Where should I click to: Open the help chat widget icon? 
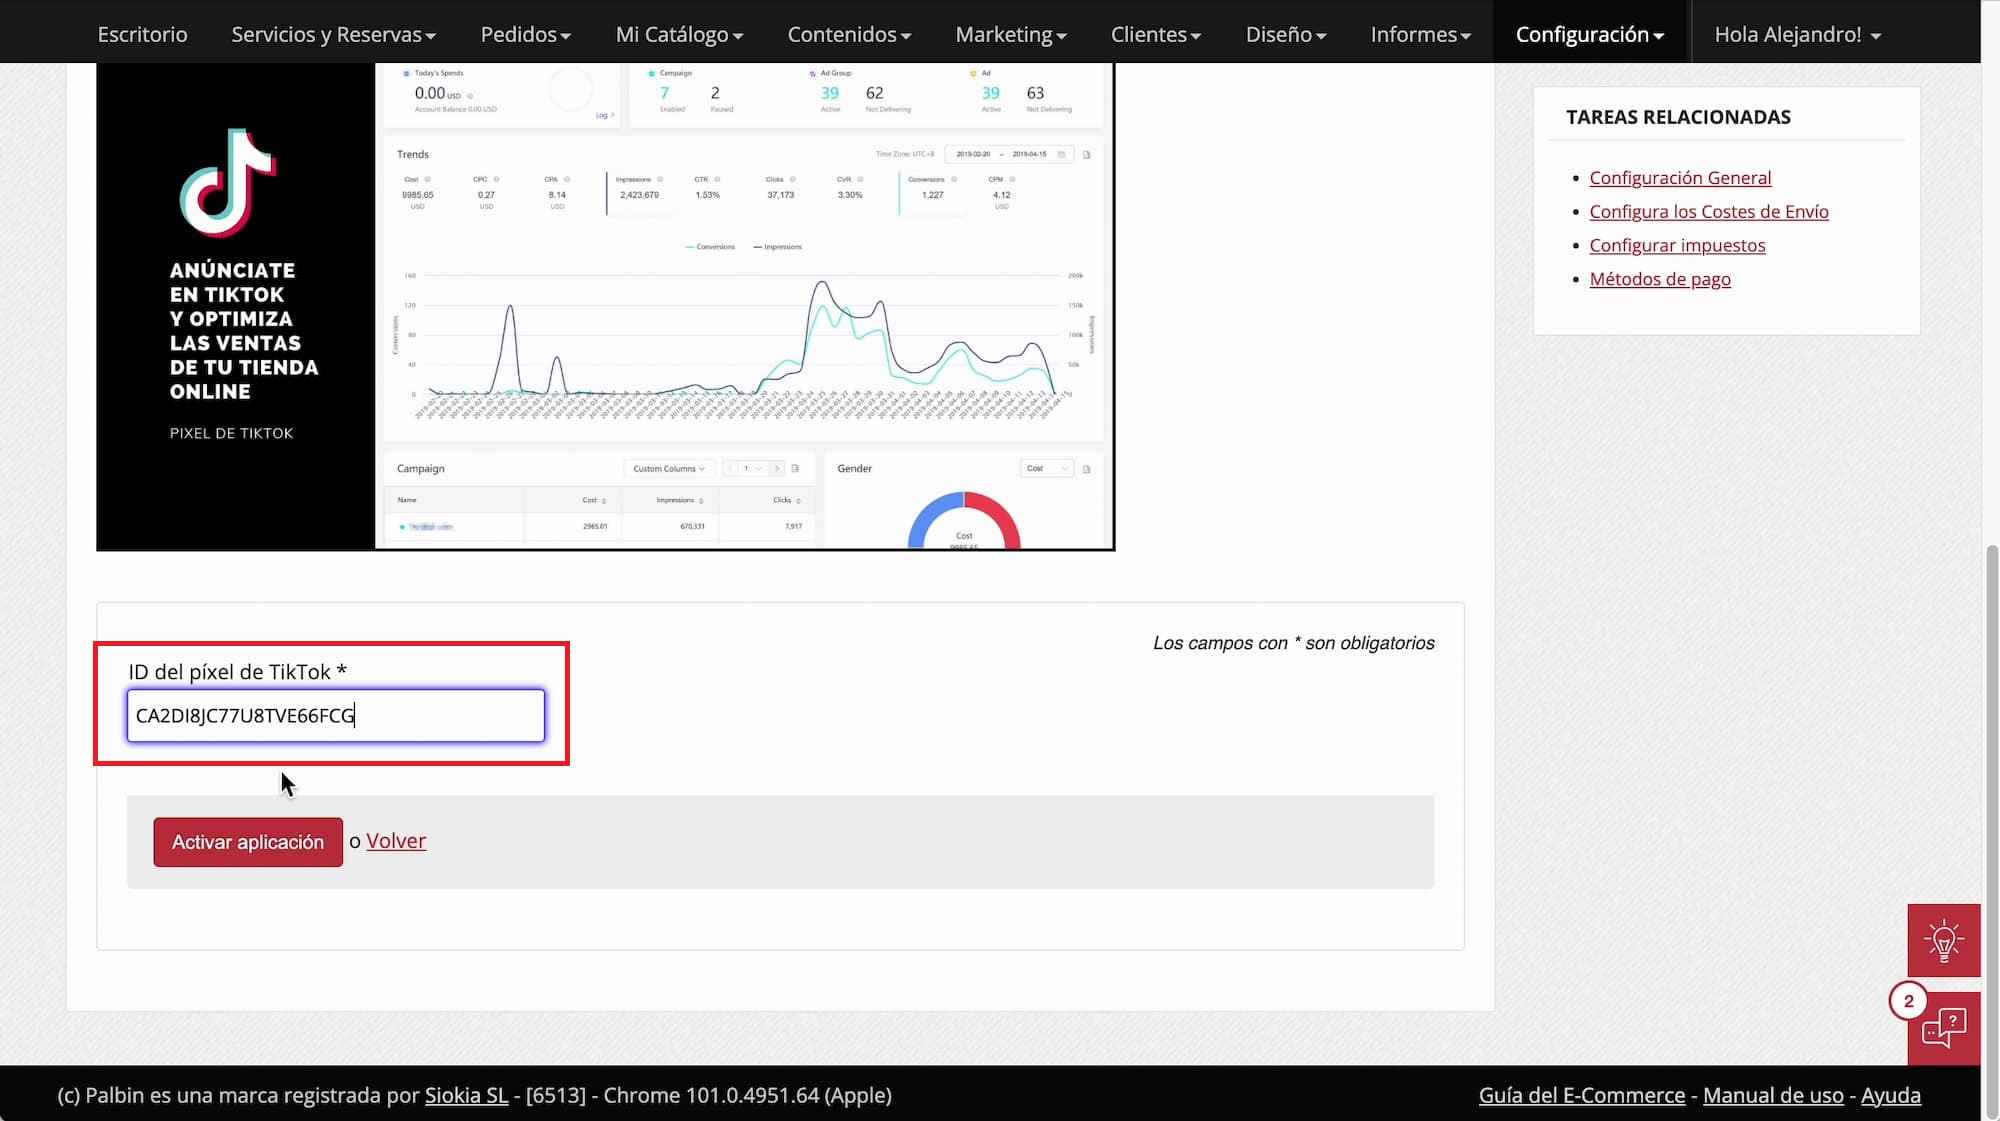1943,1028
